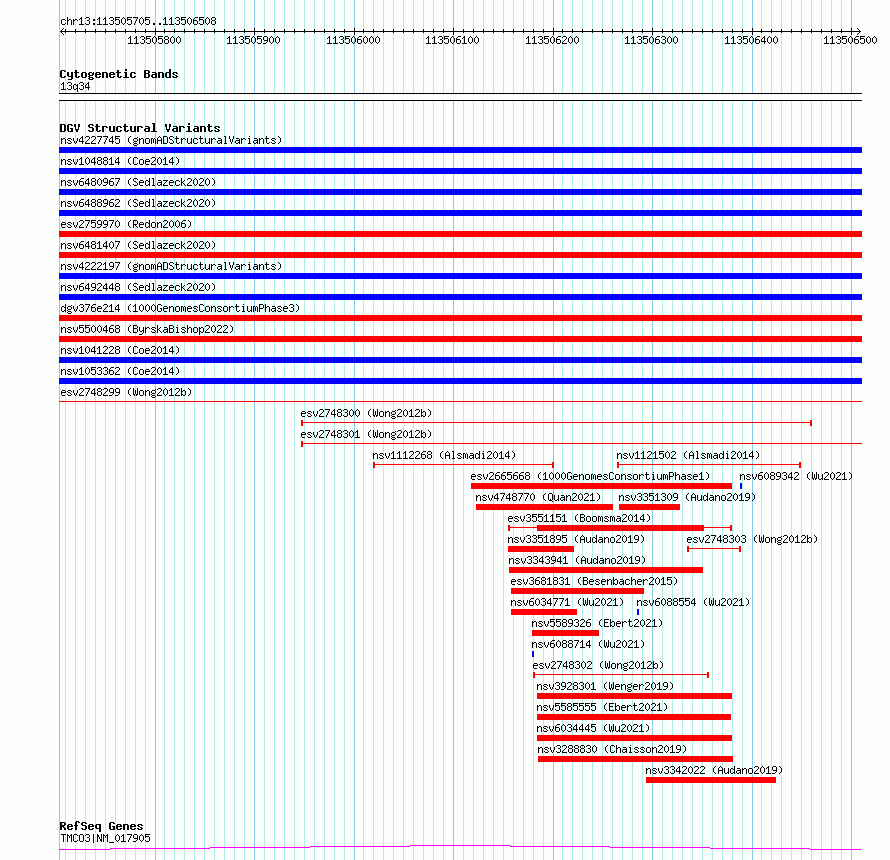This screenshot has width=890, height=860.
Task: Select the nsv1048814 (Coe2014) variant label
Action: point(120,161)
